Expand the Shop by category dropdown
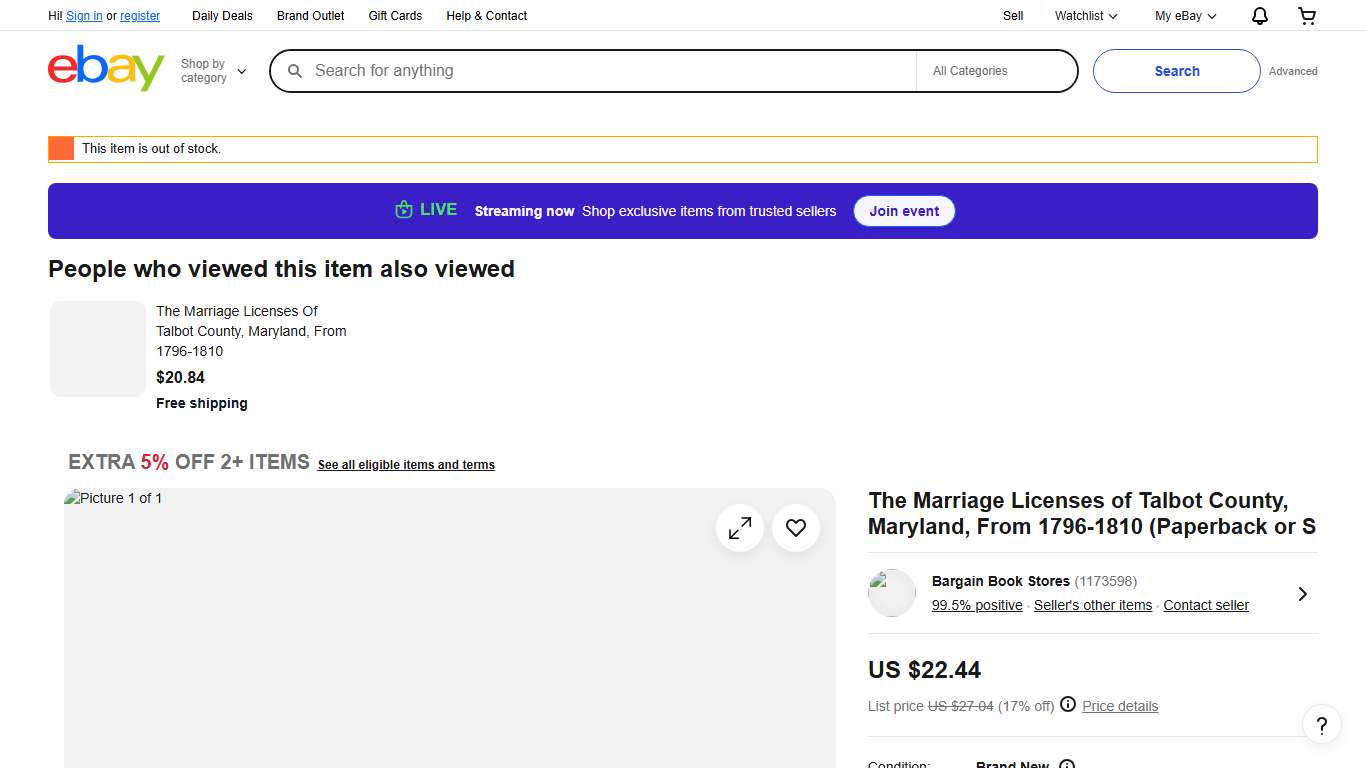This screenshot has width=1366, height=768. click(213, 71)
